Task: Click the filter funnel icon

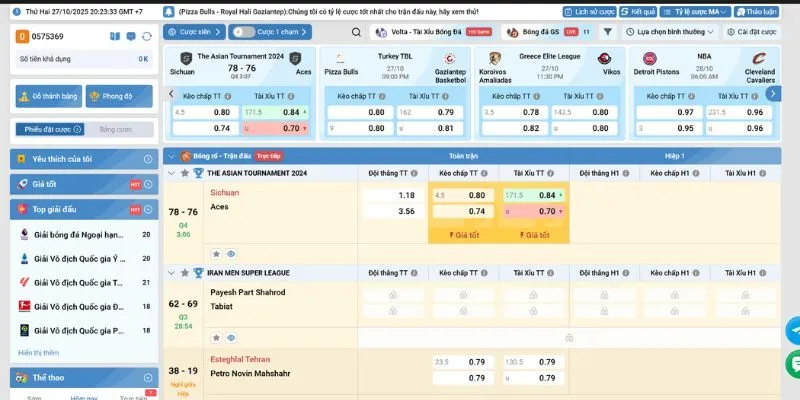Action: click(607, 32)
